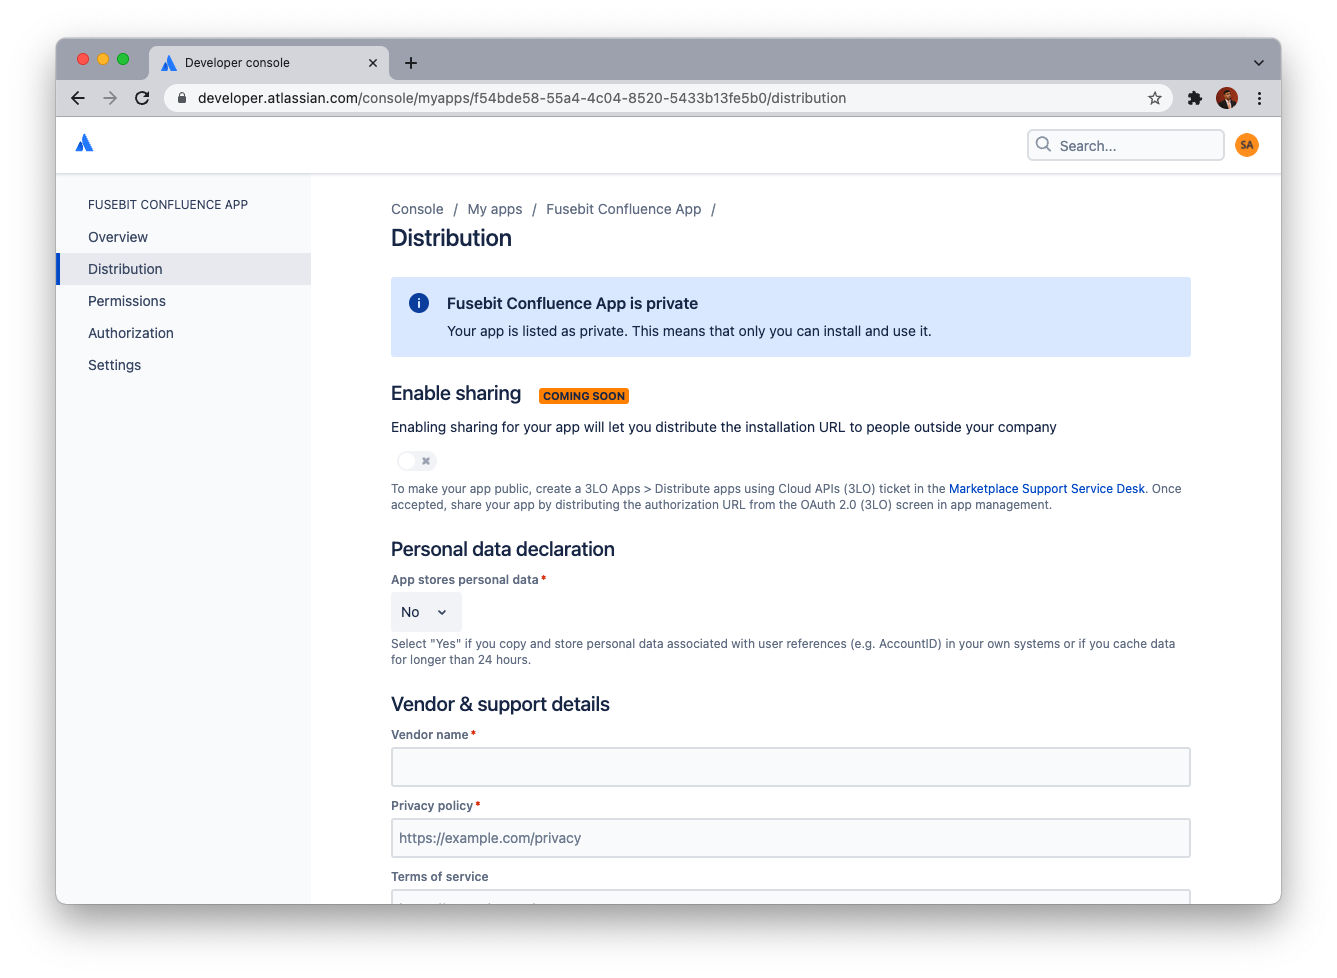Expand the tab search chevron in the tab strip
The image size is (1337, 978).
(1259, 63)
